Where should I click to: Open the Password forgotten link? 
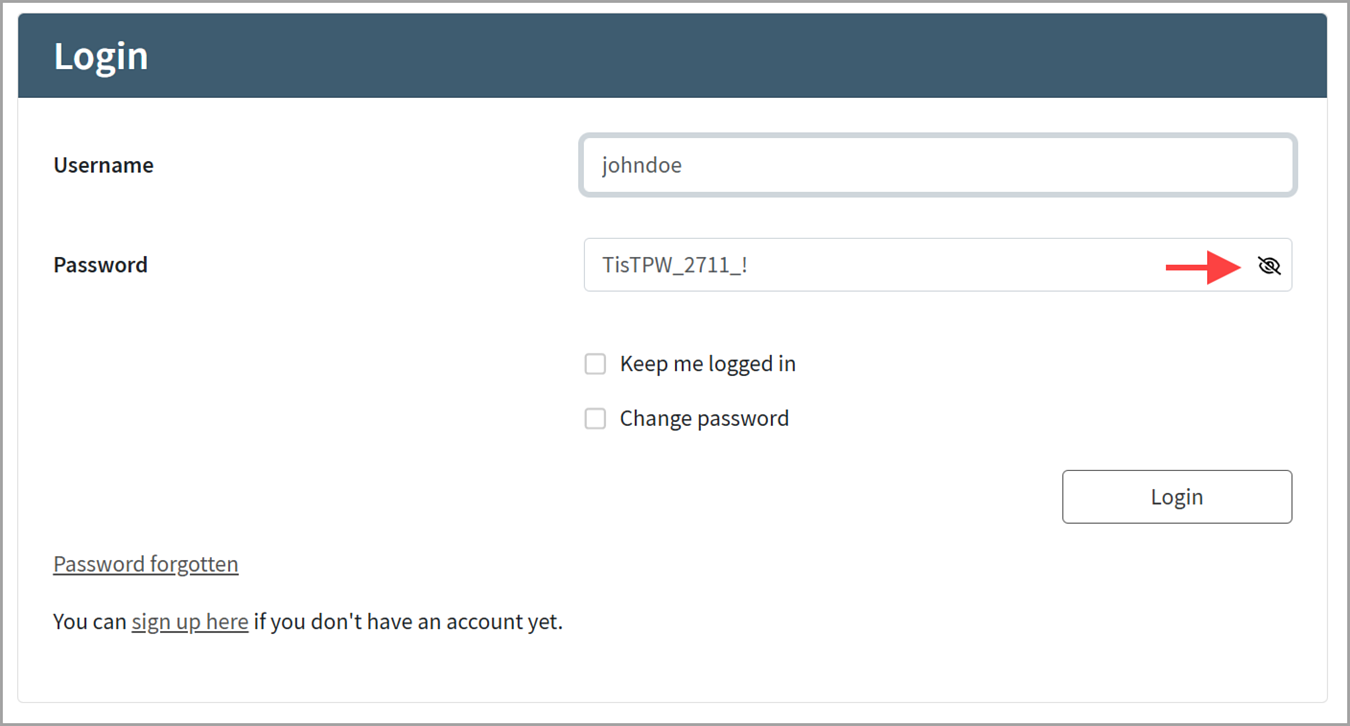146,564
